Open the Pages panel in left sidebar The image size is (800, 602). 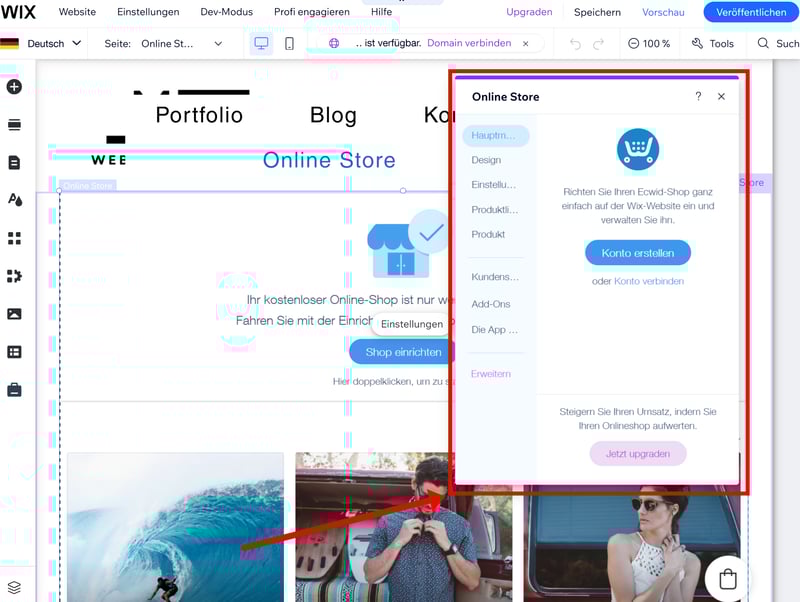coord(14,162)
